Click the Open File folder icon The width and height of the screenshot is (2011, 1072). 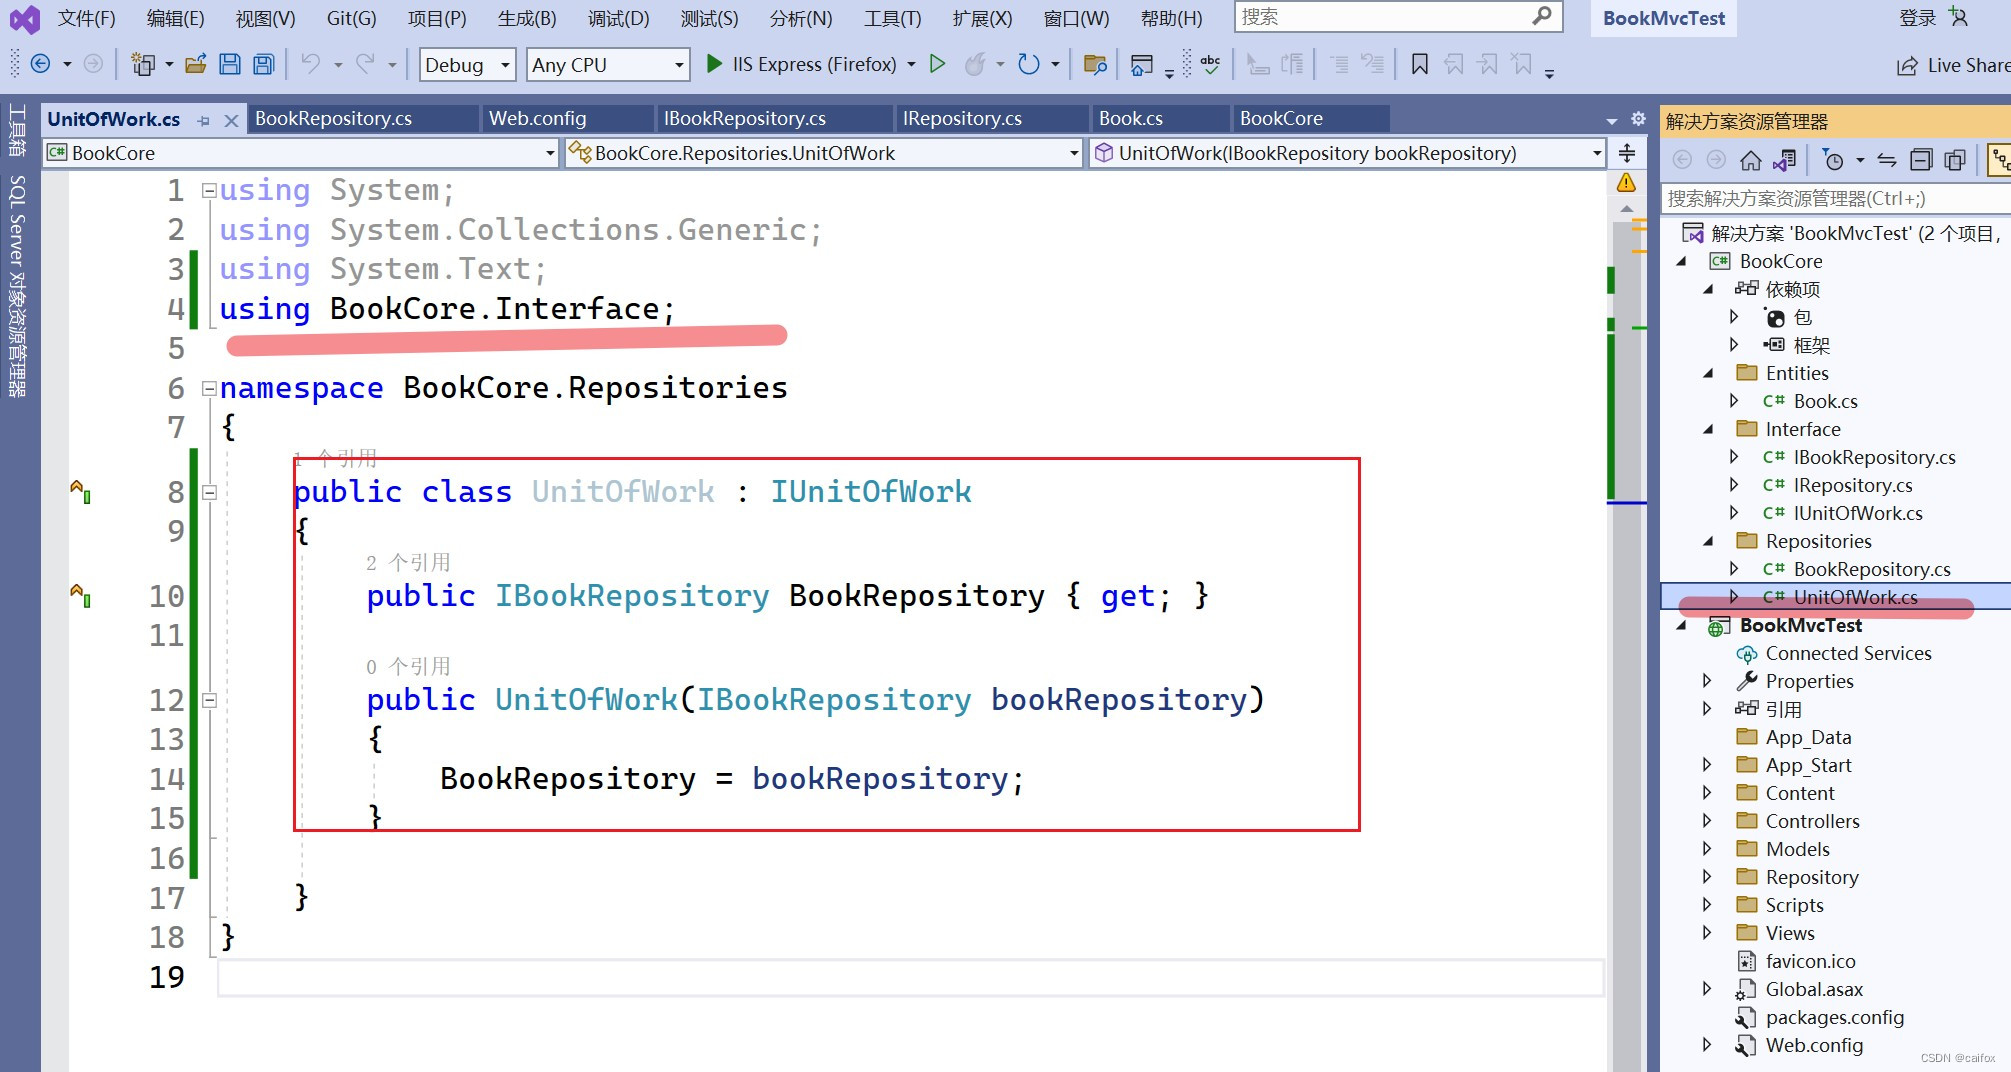click(196, 65)
